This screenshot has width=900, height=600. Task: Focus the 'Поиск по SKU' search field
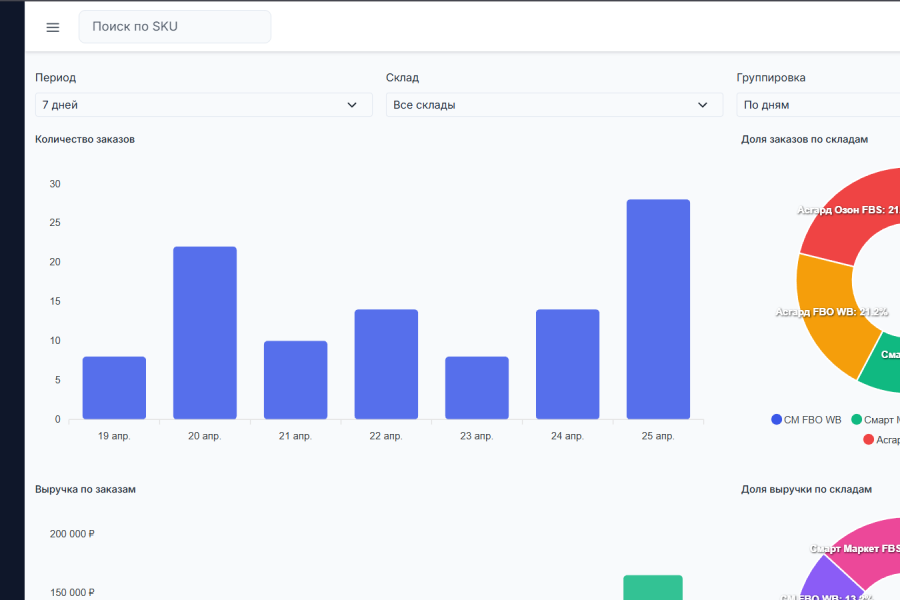pyautogui.click(x=175, y=26)
